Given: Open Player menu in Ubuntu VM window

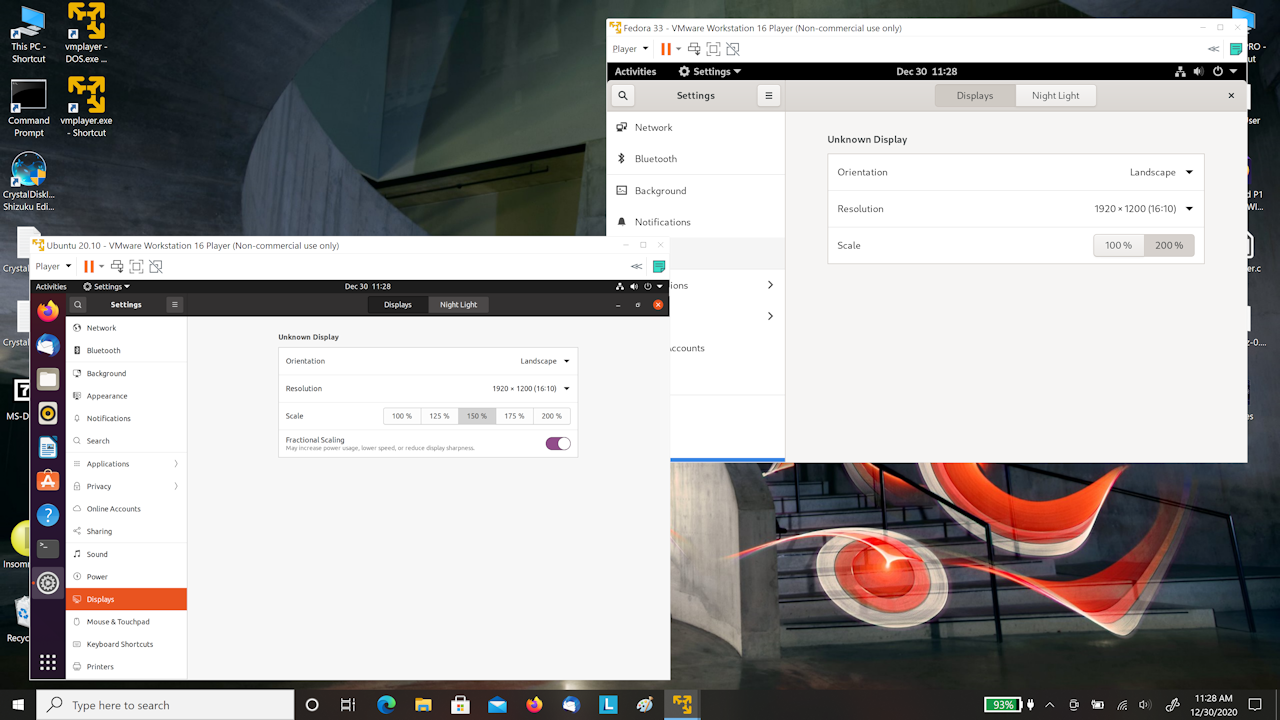Looking at the screenshot, I should point(53,266).
